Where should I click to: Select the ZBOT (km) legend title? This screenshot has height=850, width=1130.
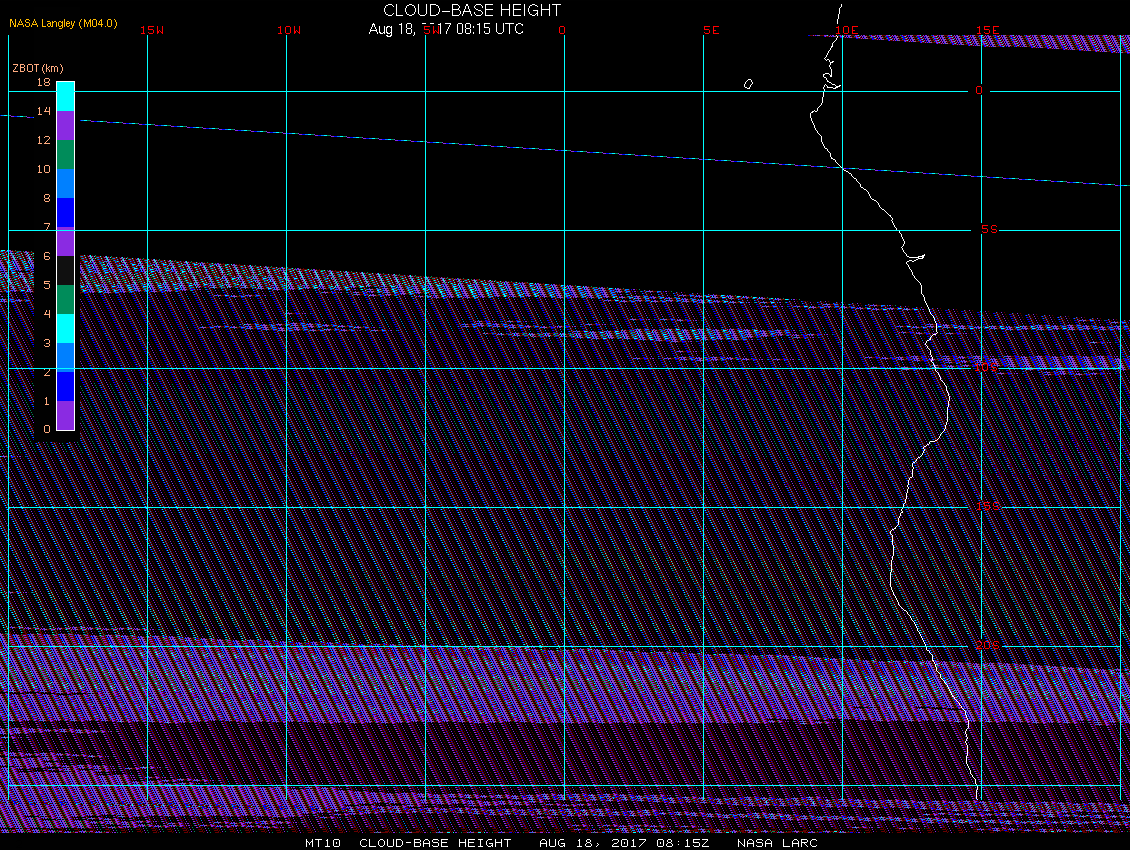pos(38,68)
